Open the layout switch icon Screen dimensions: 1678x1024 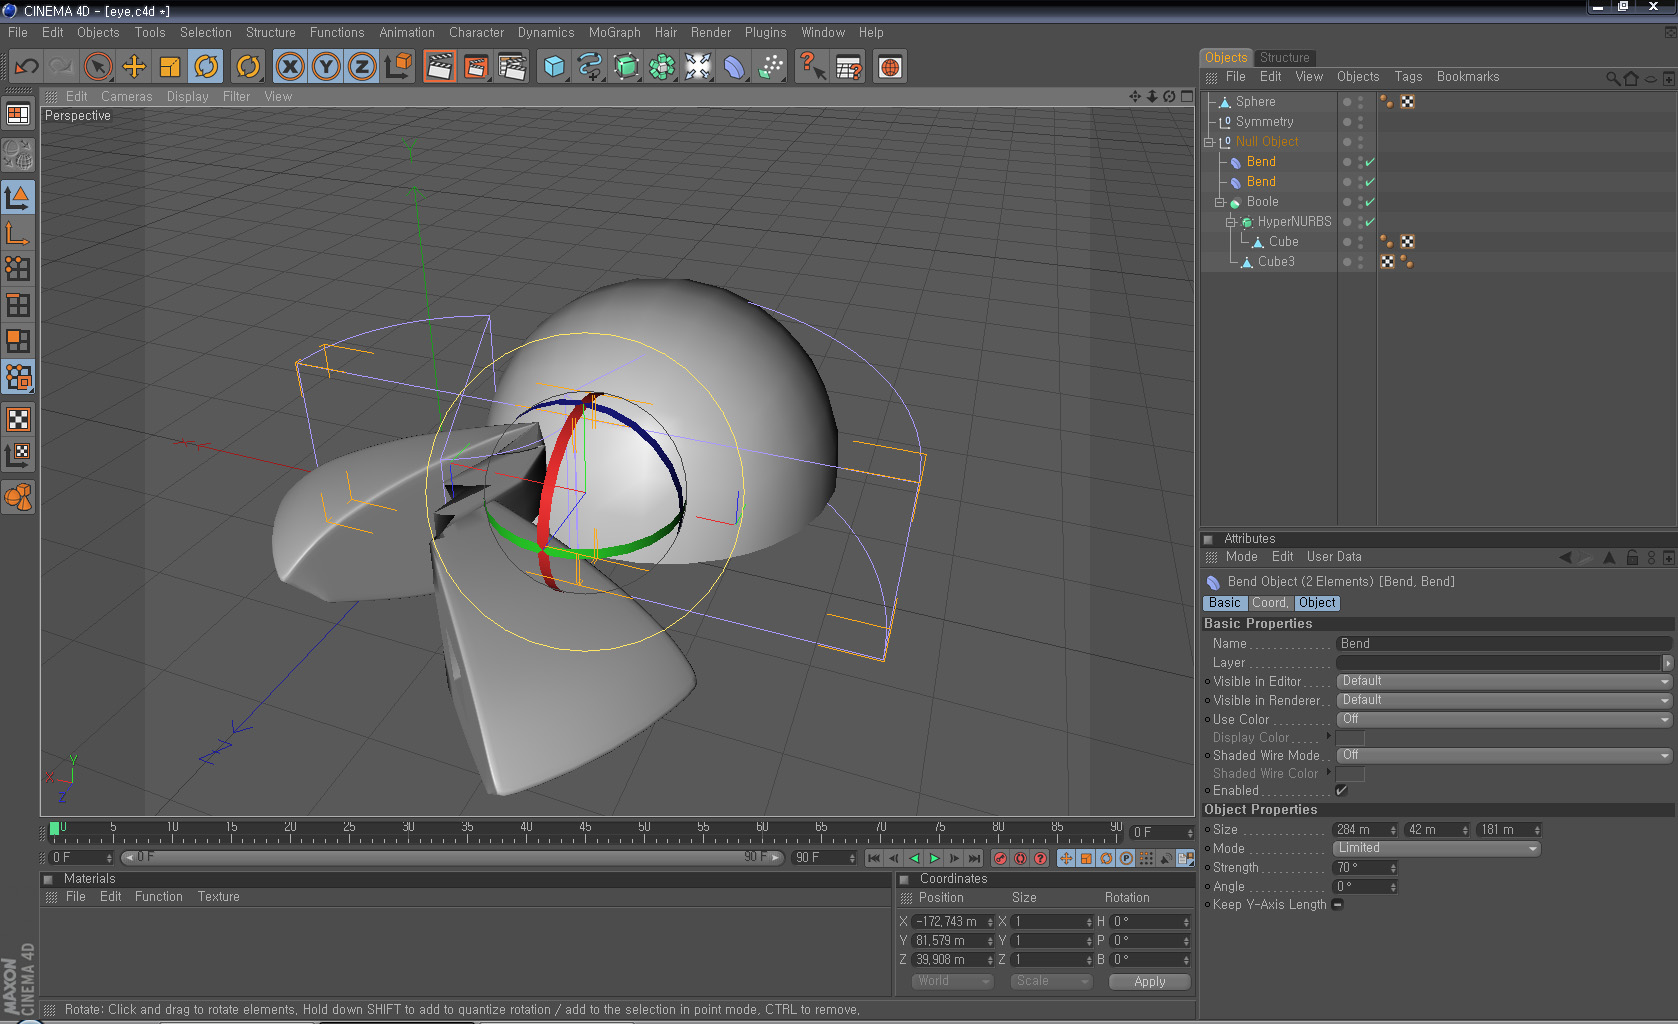pyautogui.click(x=18, y=115)
